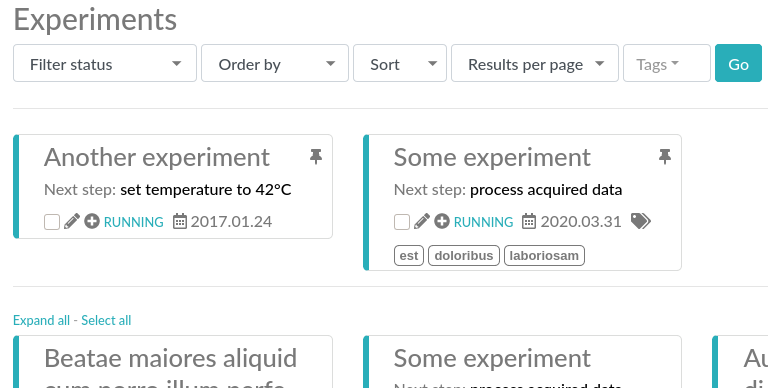Viewport: 768px width, 388px height.
Task: Tick the pinned Some experiment checkbox
Action: [x=402, y=222]
